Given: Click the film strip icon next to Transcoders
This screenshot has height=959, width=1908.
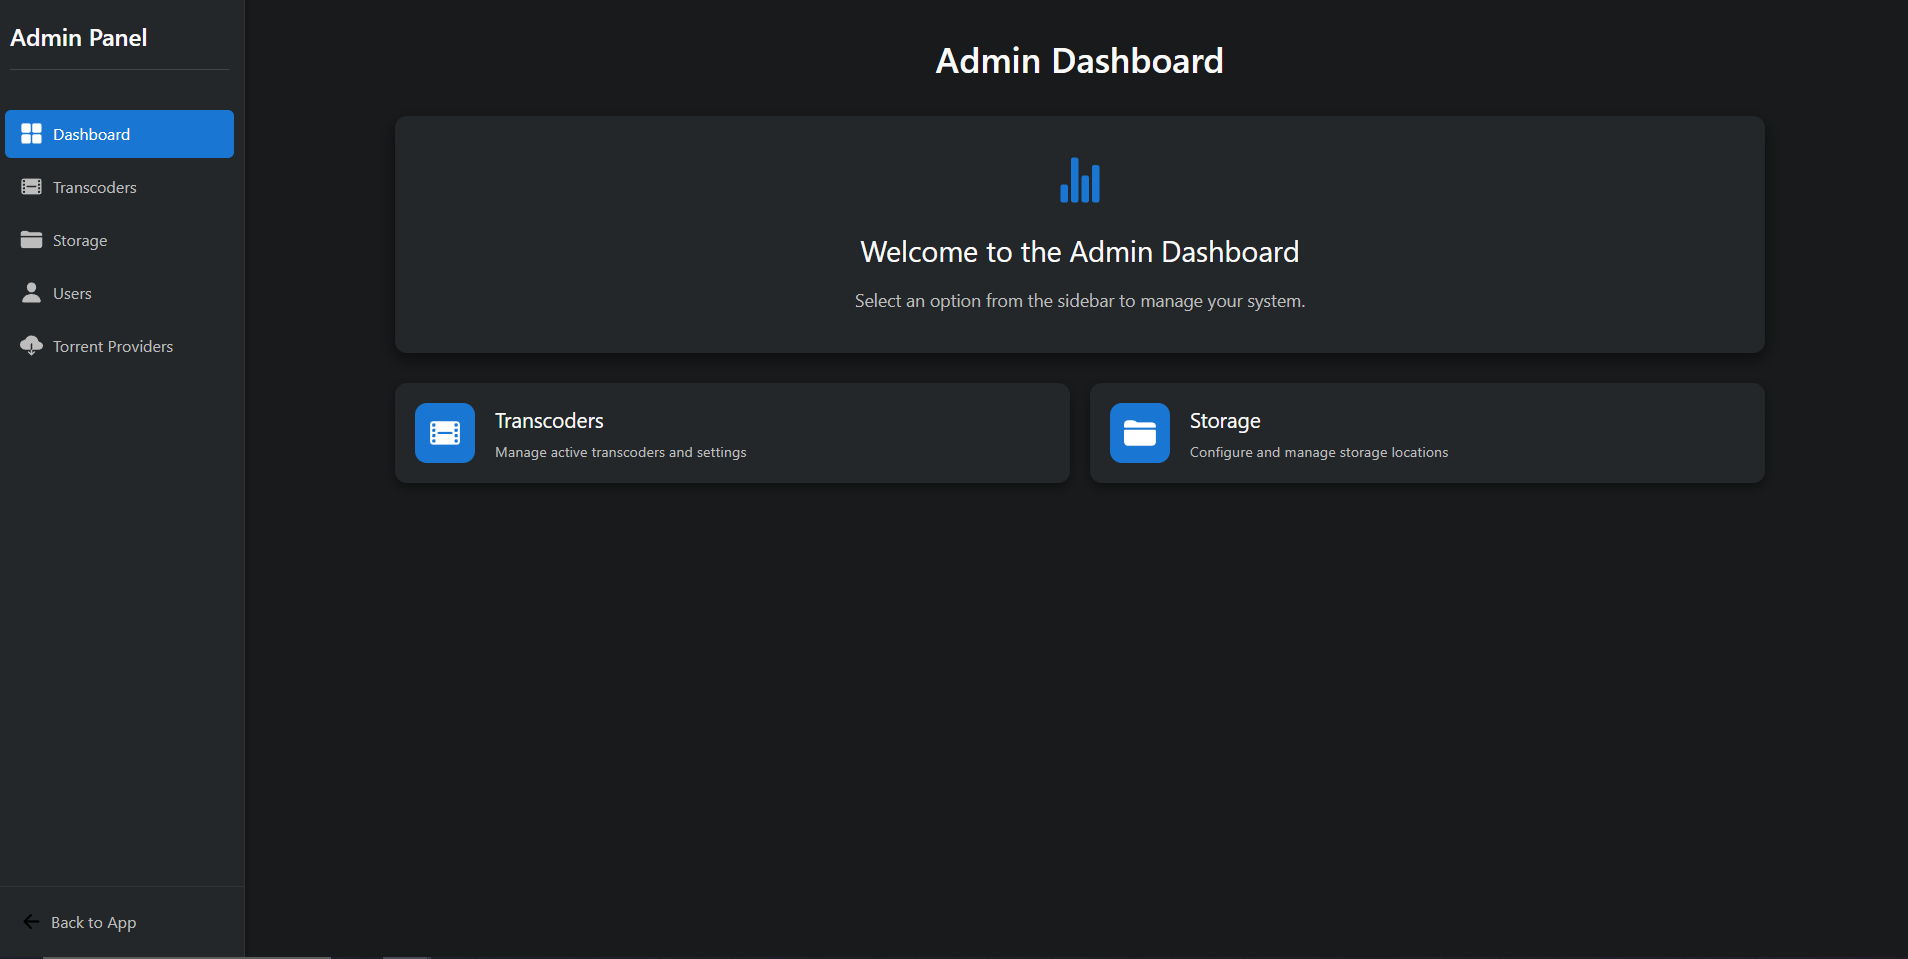Looking at the screenshot, I should click(31, 187).
